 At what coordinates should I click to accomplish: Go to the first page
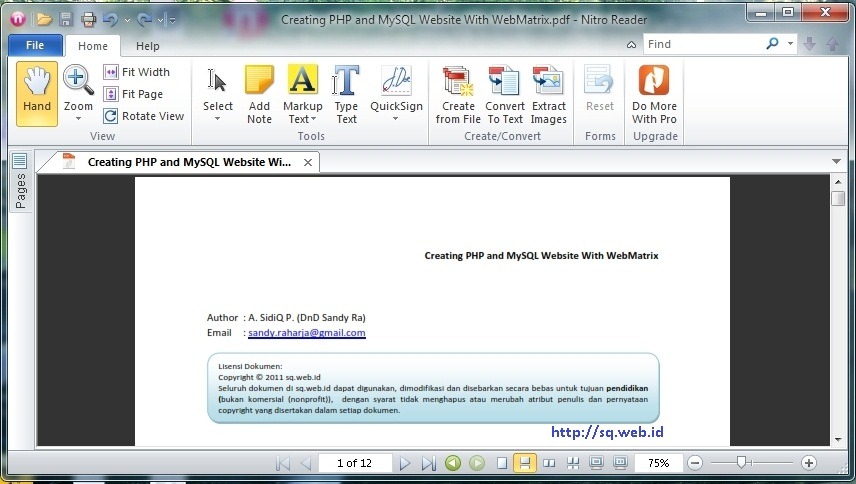[283, 463]
